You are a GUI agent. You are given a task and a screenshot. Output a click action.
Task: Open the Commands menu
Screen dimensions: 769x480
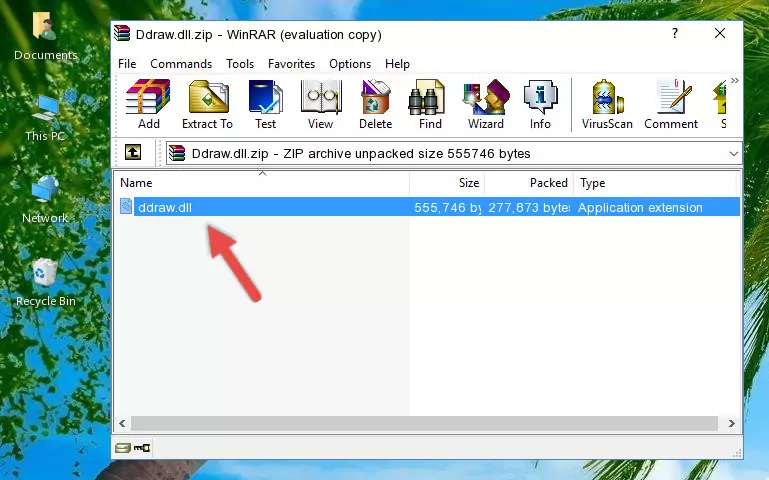(181, 64)
